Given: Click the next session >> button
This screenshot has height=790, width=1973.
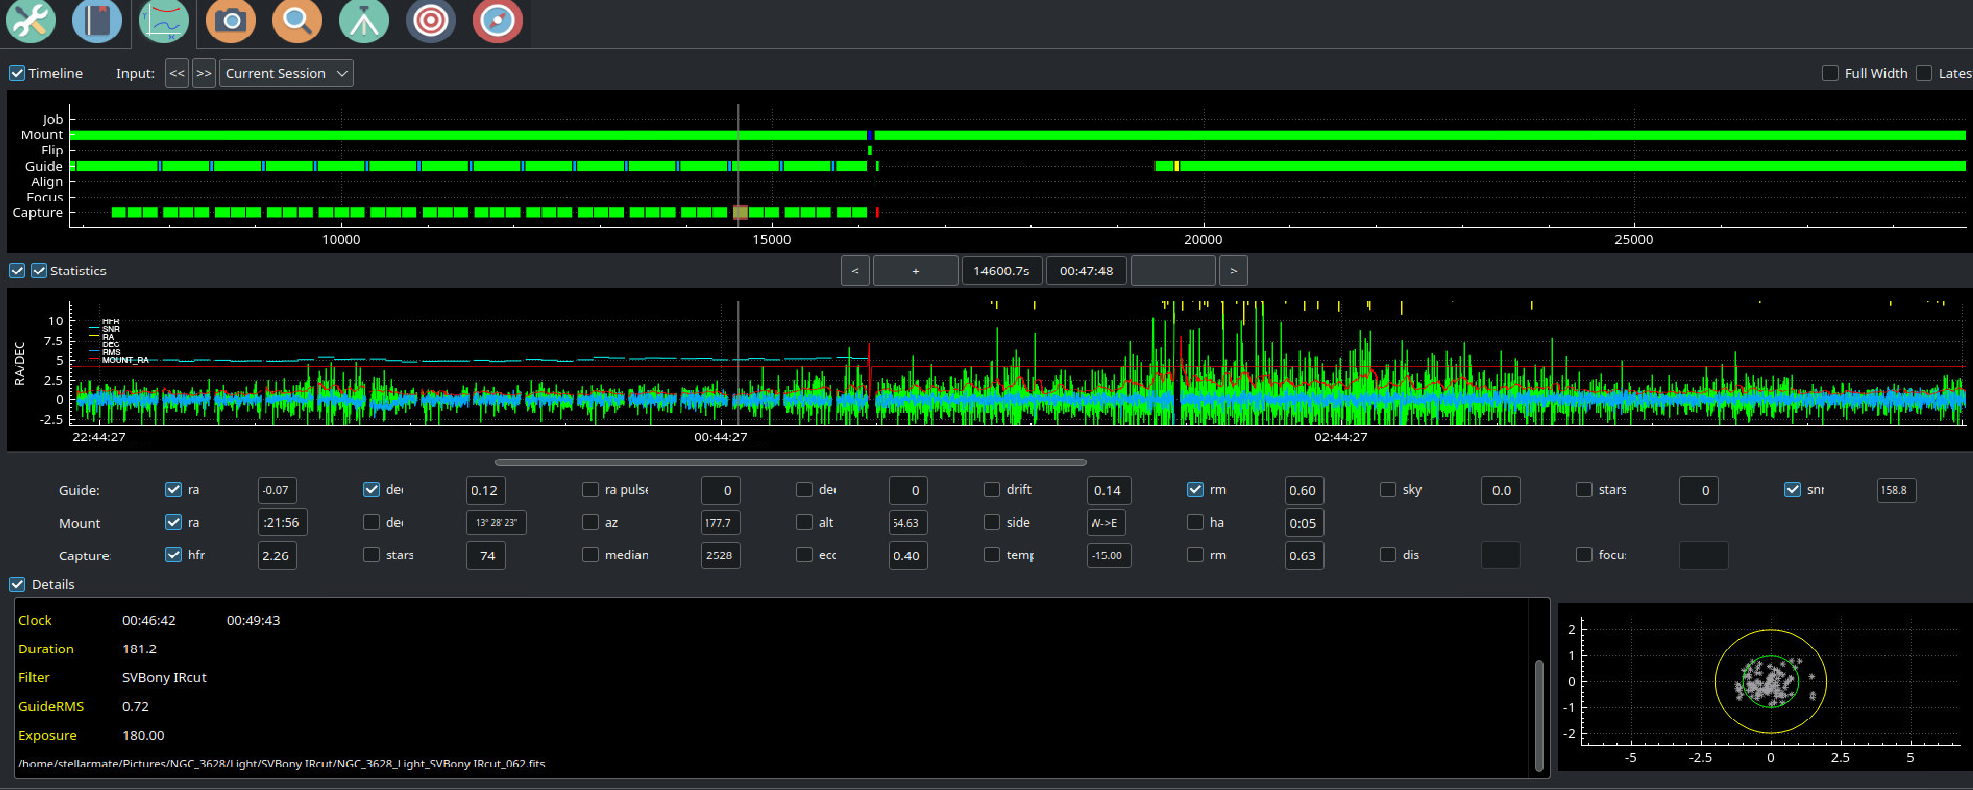Looking at the screenshot, I should (x=204, y=73).
